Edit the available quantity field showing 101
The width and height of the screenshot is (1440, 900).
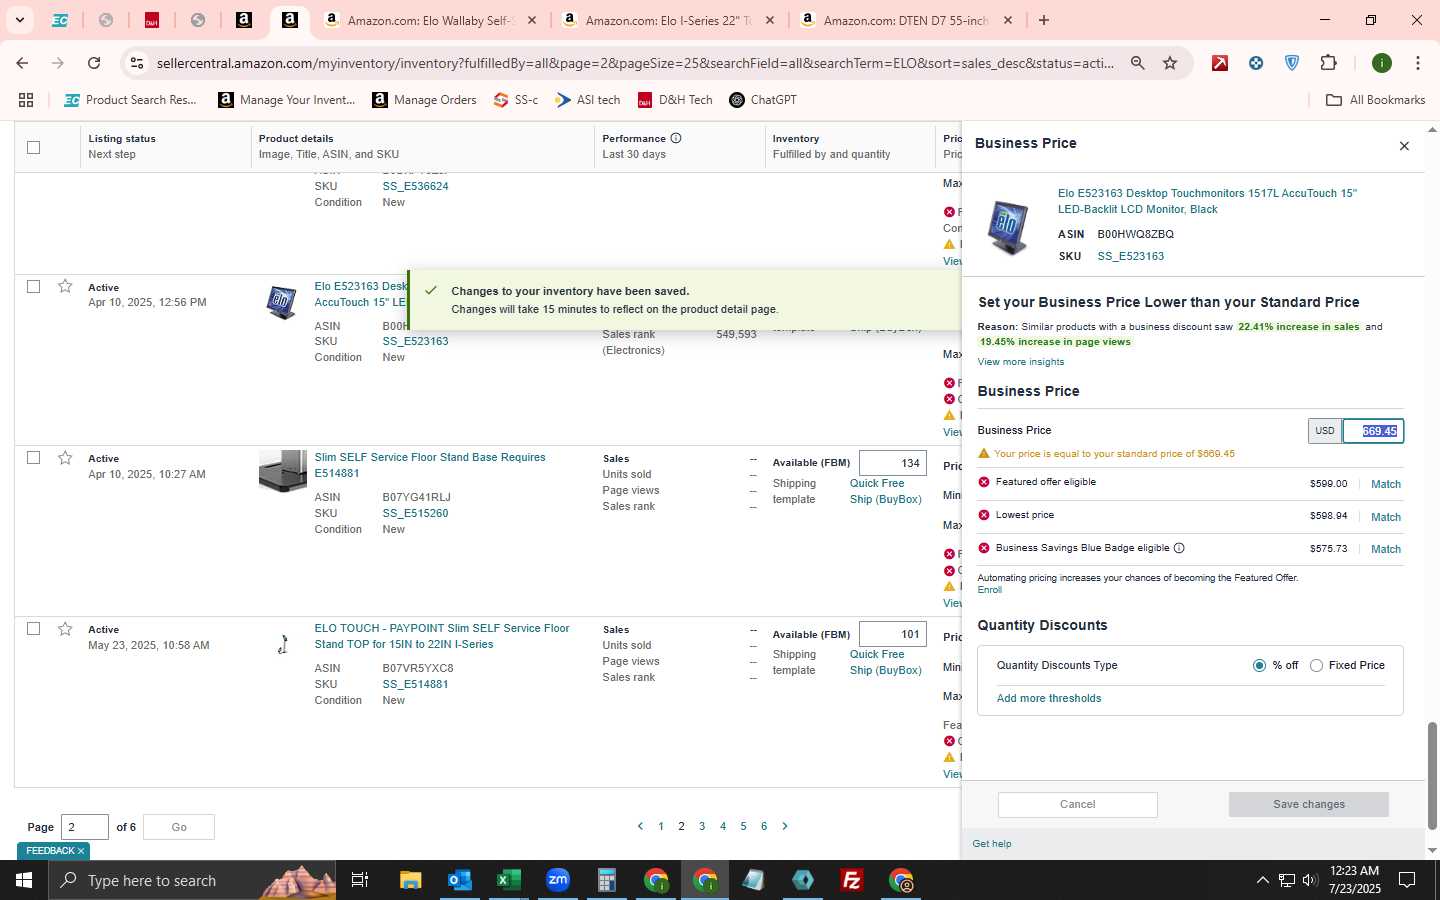tap(892, 634)
